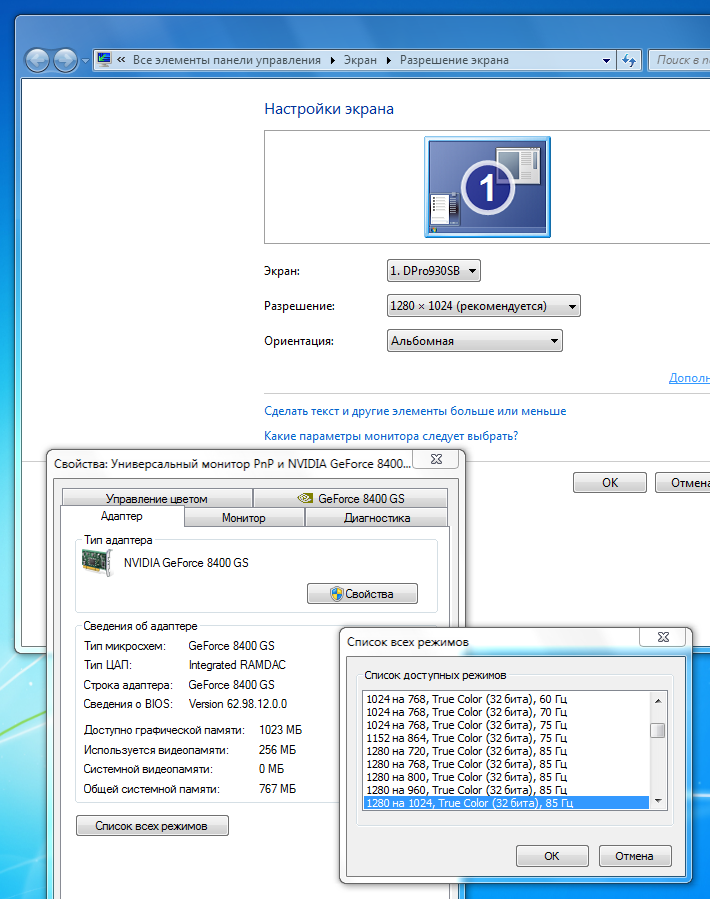Open breadcrumb 'Экран'
Screen dimensions: 710x899
(x=360, y=60)
